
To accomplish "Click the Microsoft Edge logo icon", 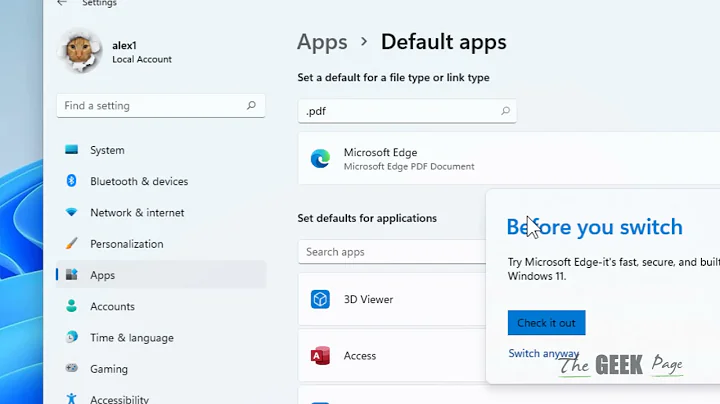I will (320, 159).
